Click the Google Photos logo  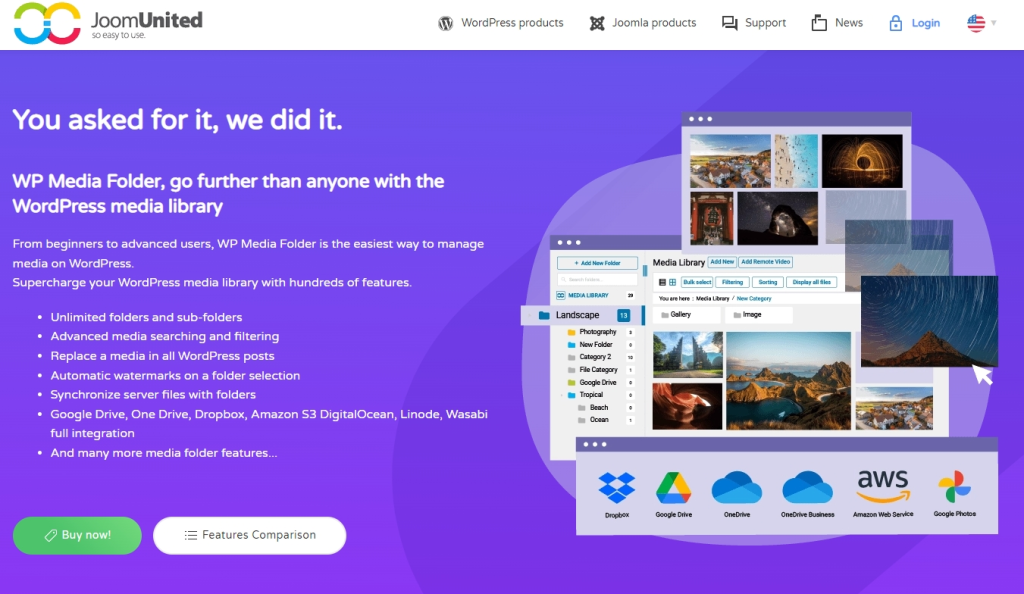click(x=954, y=487)
